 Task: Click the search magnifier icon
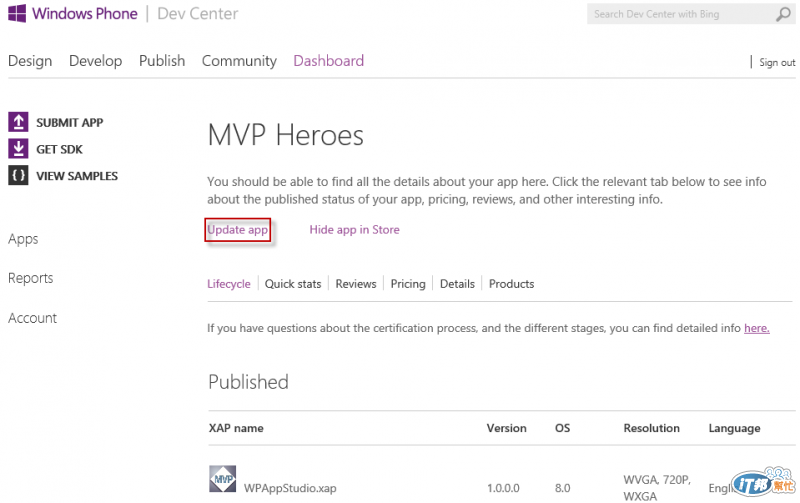pos(783,14)
